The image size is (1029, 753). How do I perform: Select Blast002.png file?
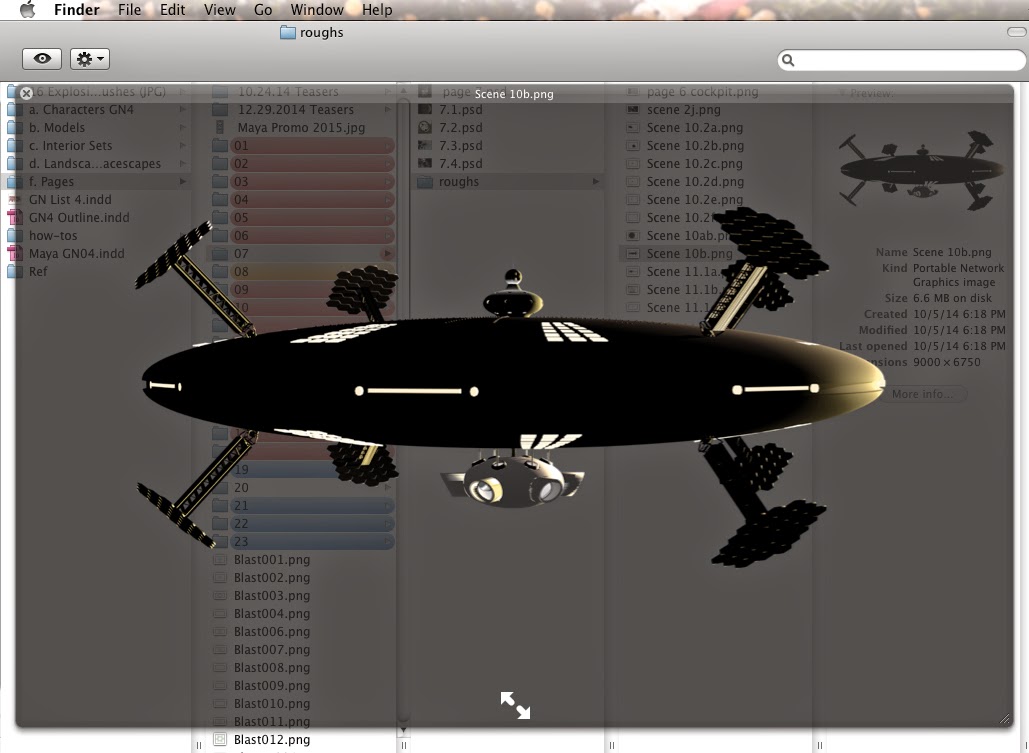272,578
